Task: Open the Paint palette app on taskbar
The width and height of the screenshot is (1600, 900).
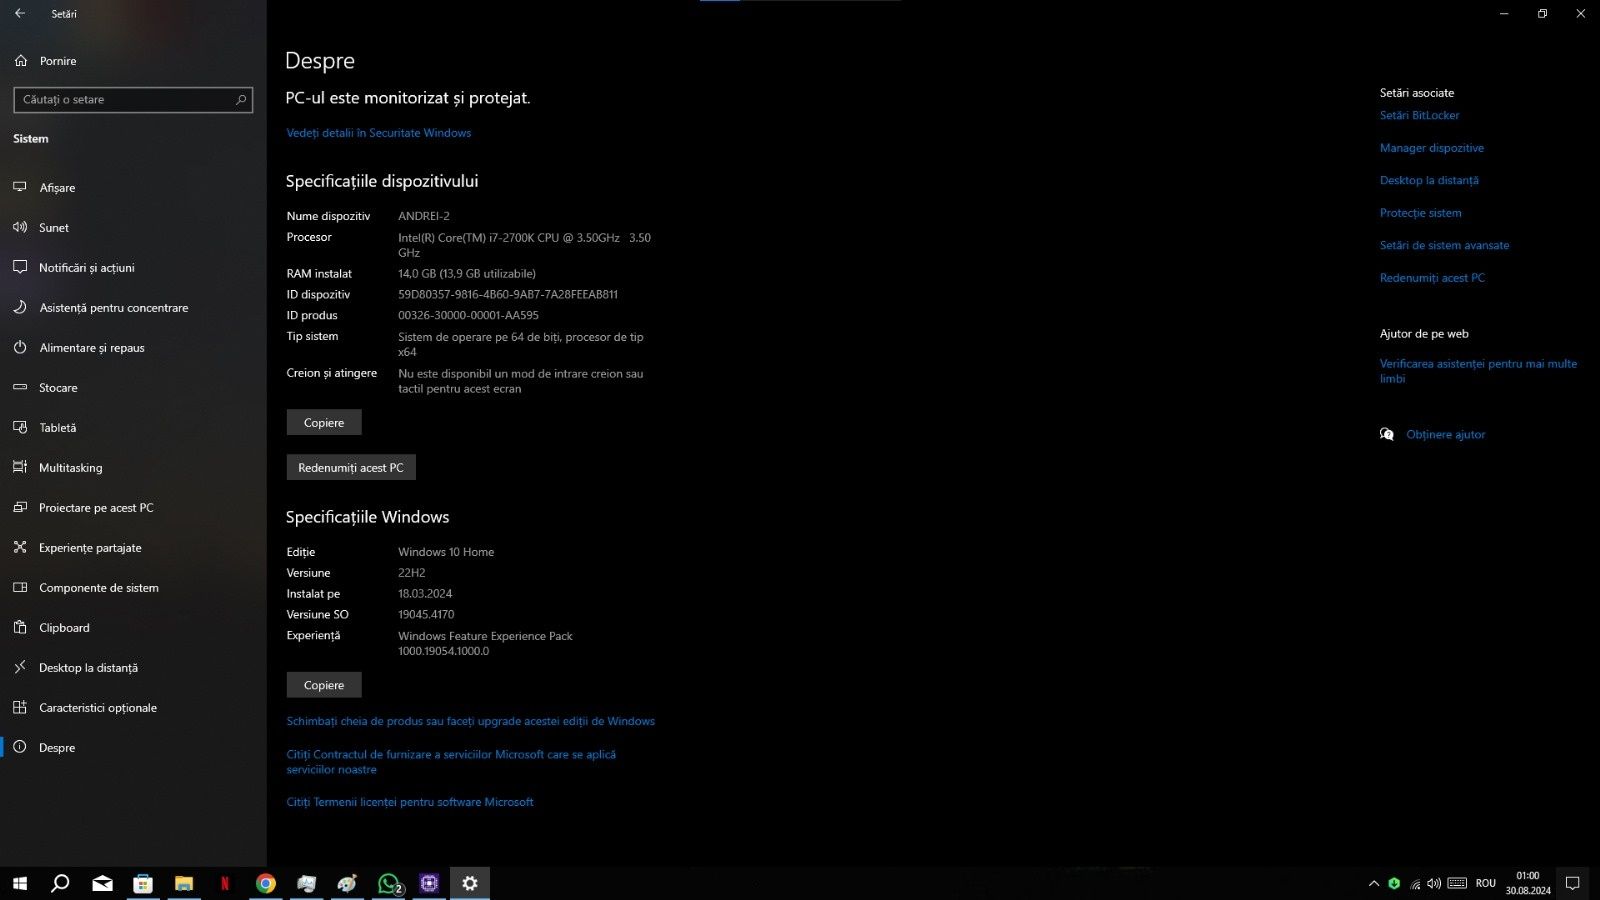Action: tap(347, 883)
